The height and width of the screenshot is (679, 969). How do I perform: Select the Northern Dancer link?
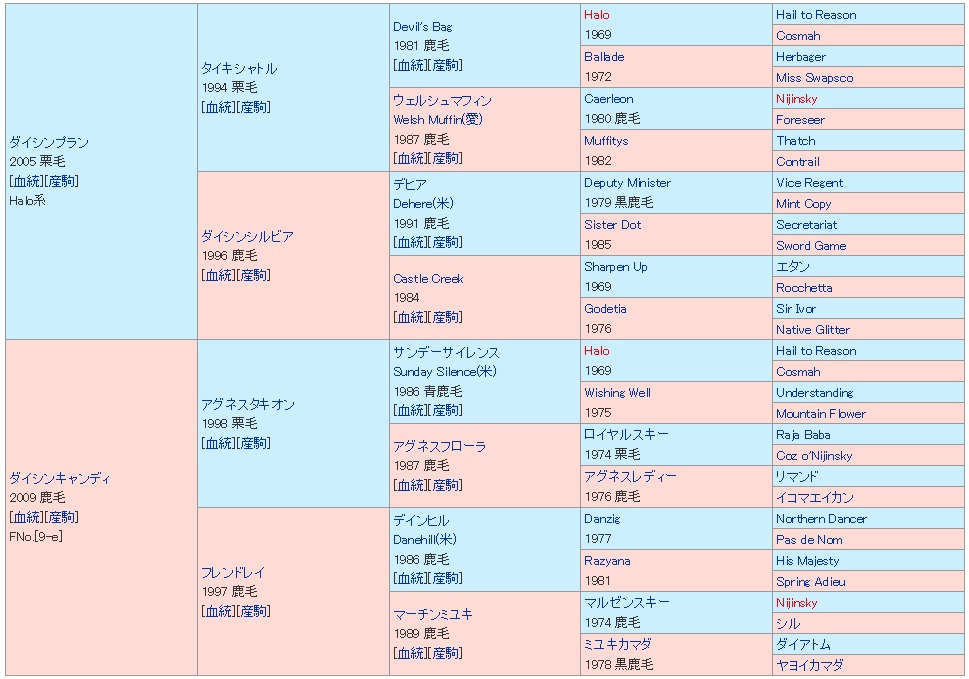[x=821, y=519]
